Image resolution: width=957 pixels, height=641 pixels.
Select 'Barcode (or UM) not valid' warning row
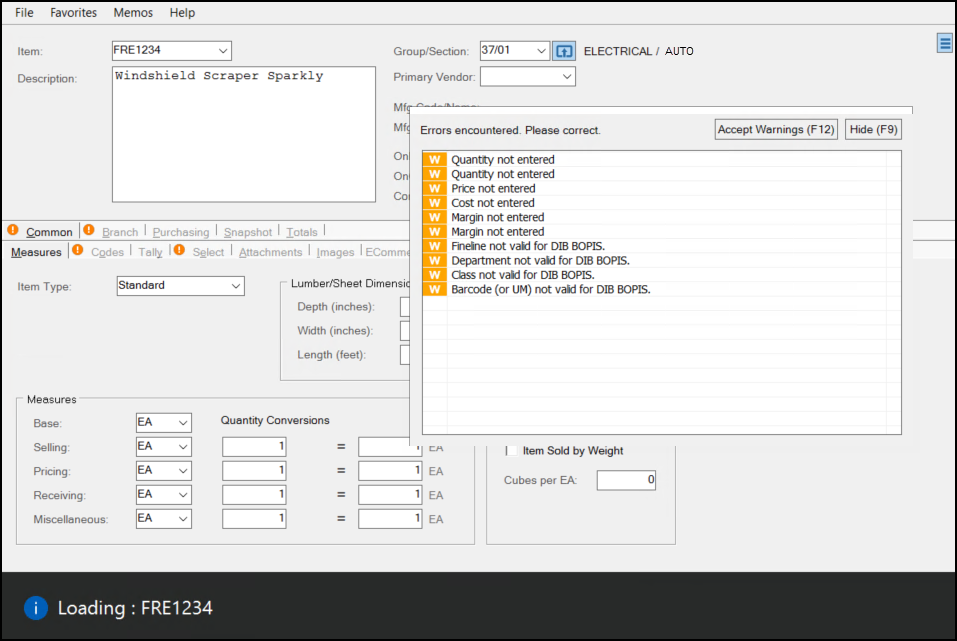click(x=662, y=289)
